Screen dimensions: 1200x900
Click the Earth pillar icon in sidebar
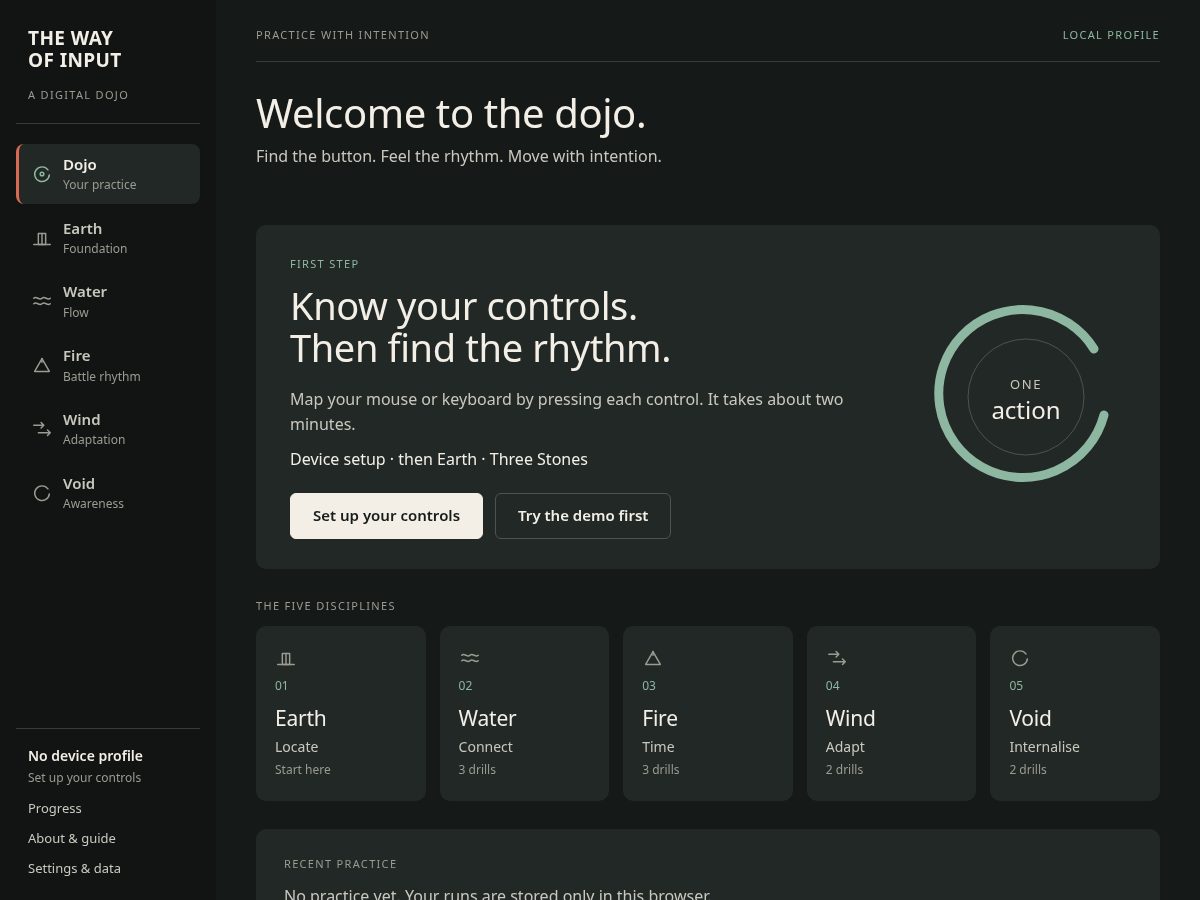click(x=42, y=238)
